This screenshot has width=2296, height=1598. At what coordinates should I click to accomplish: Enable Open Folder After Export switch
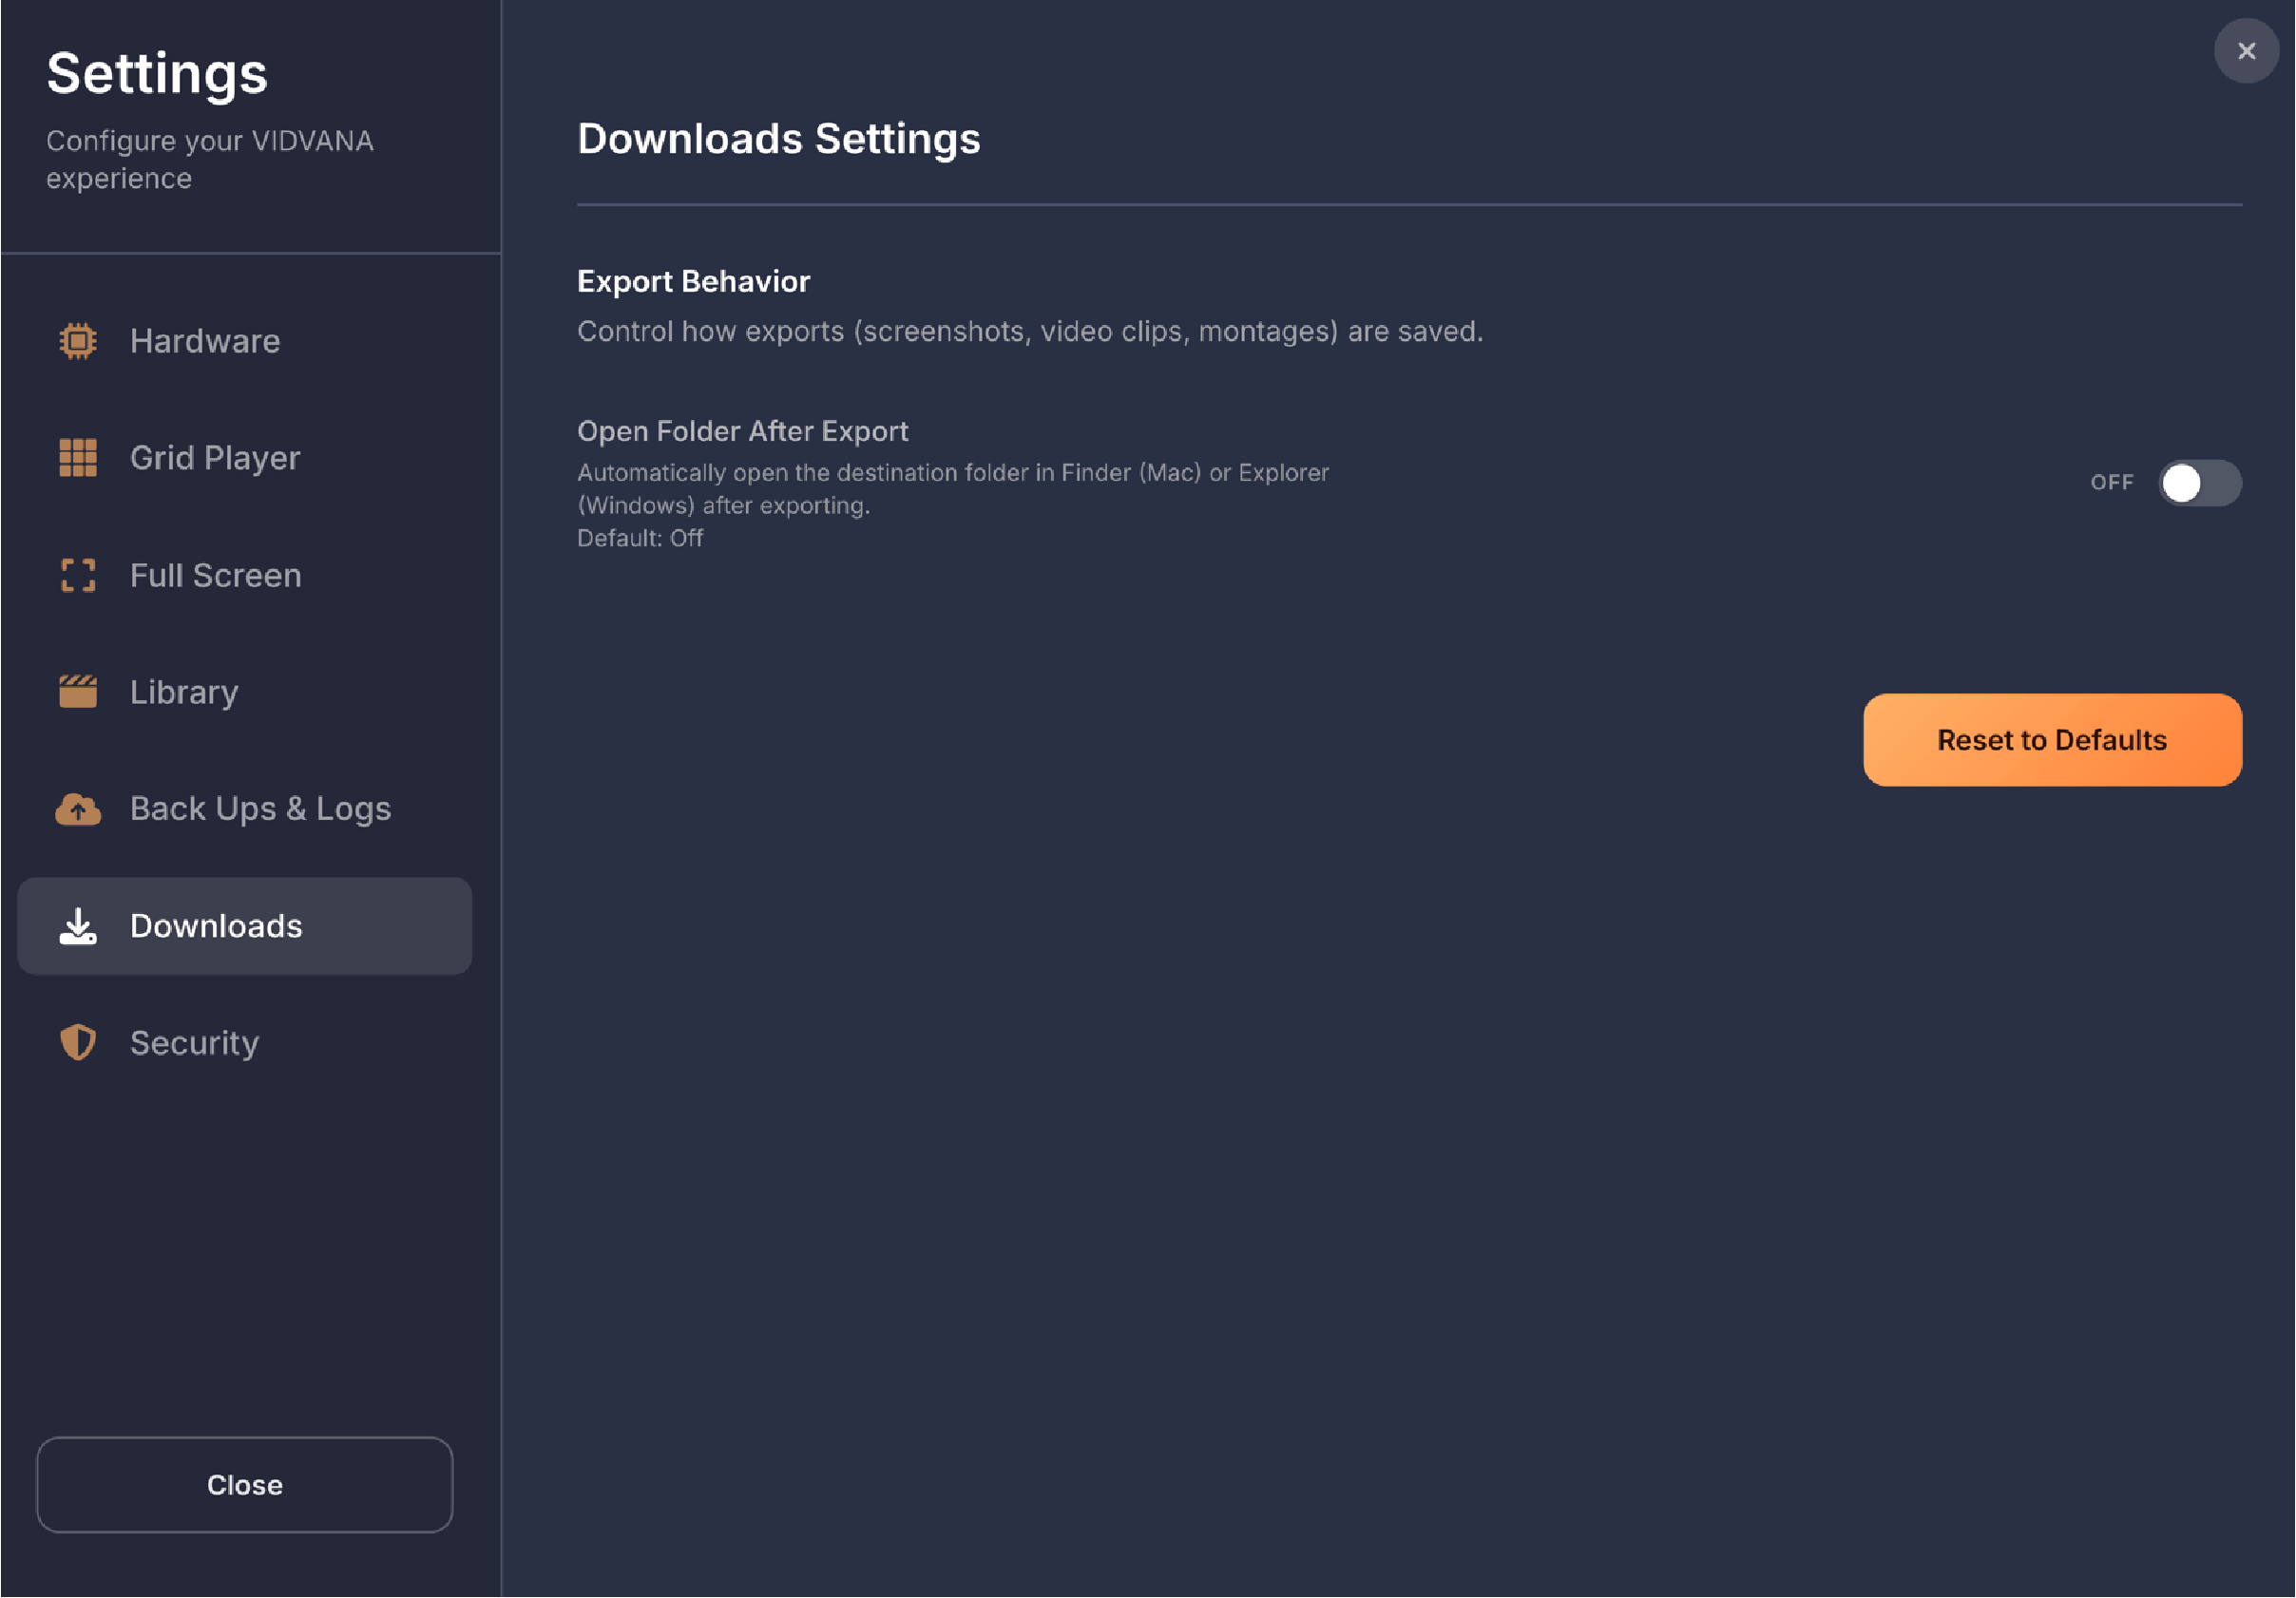[x=2199, y=483]
